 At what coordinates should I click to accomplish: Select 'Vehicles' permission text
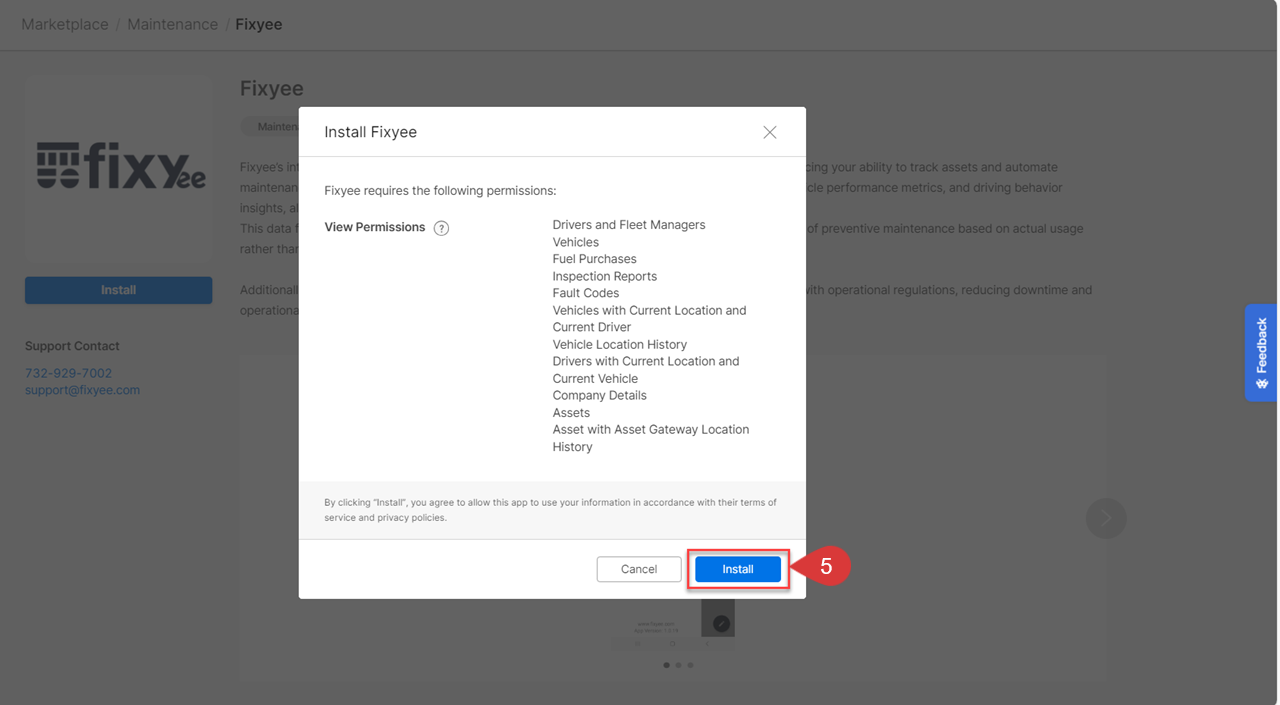point(576,242)
